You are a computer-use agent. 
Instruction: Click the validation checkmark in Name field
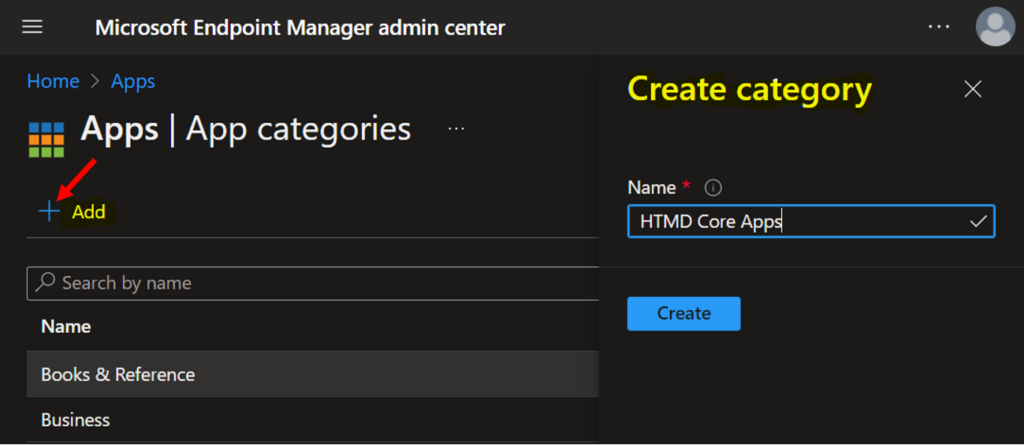pyautogui.click(x=978, y=222)
